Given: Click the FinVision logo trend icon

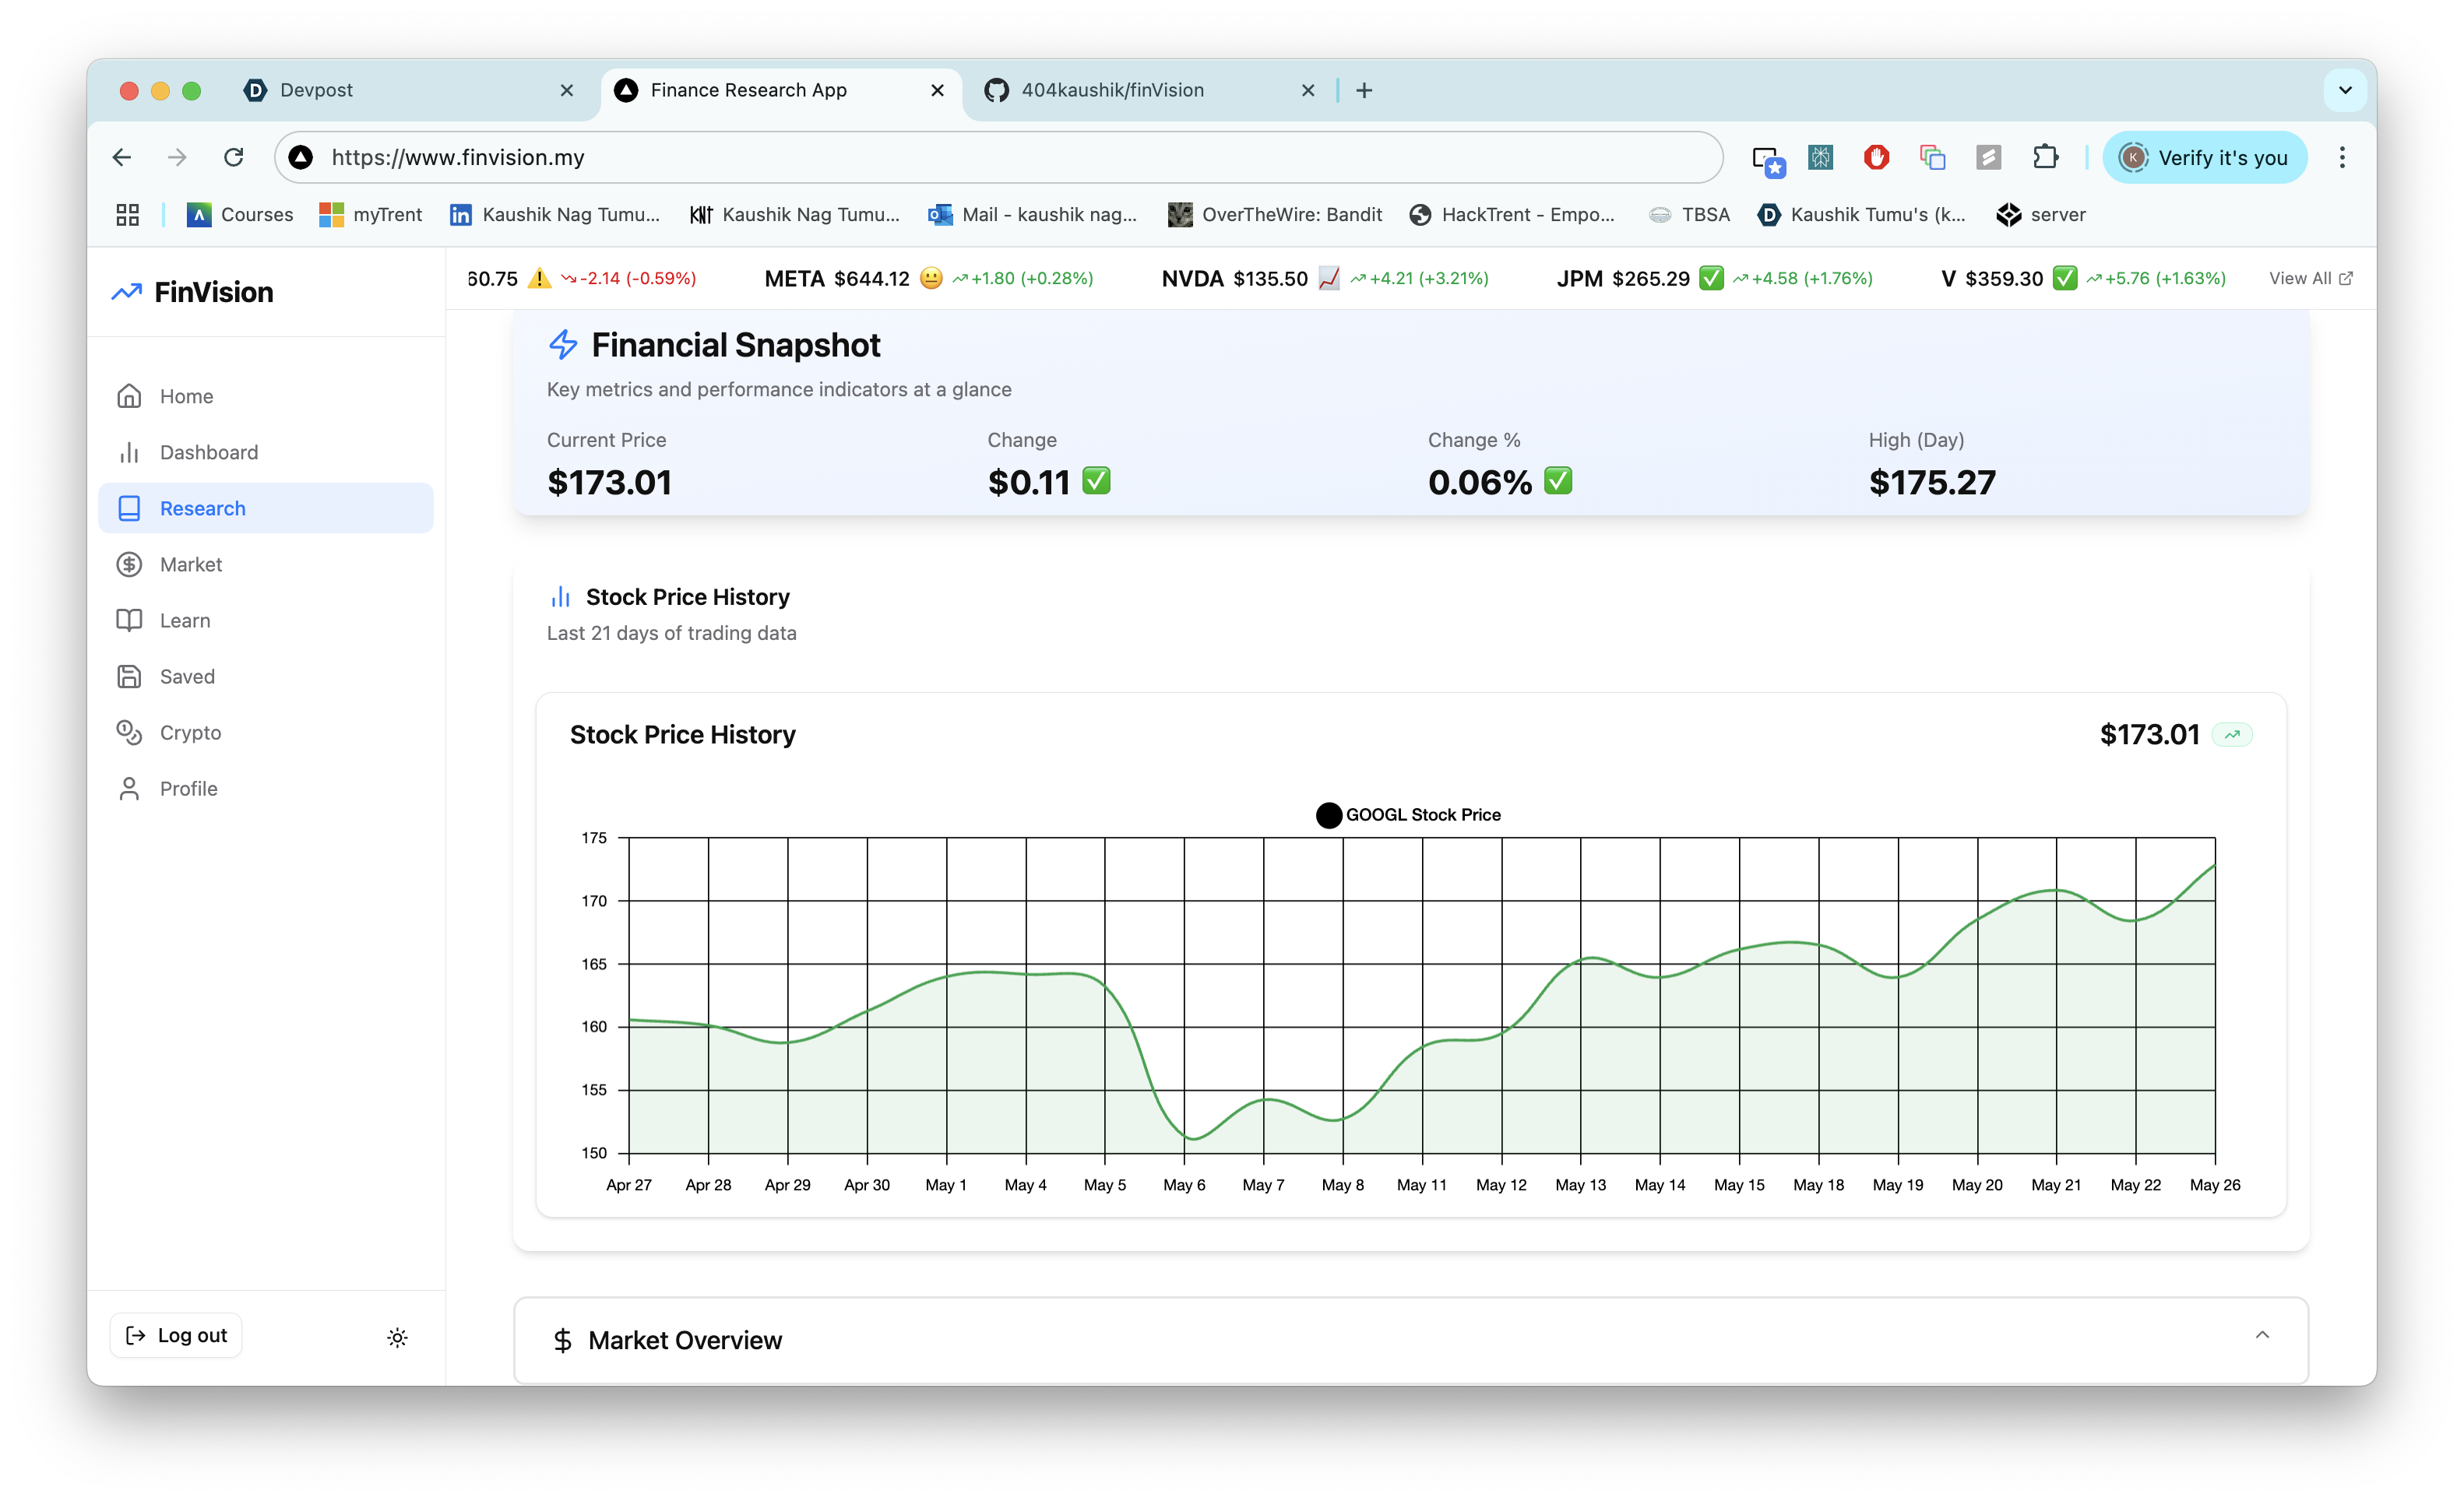Looking at the screenshot, I should [126, 292].
